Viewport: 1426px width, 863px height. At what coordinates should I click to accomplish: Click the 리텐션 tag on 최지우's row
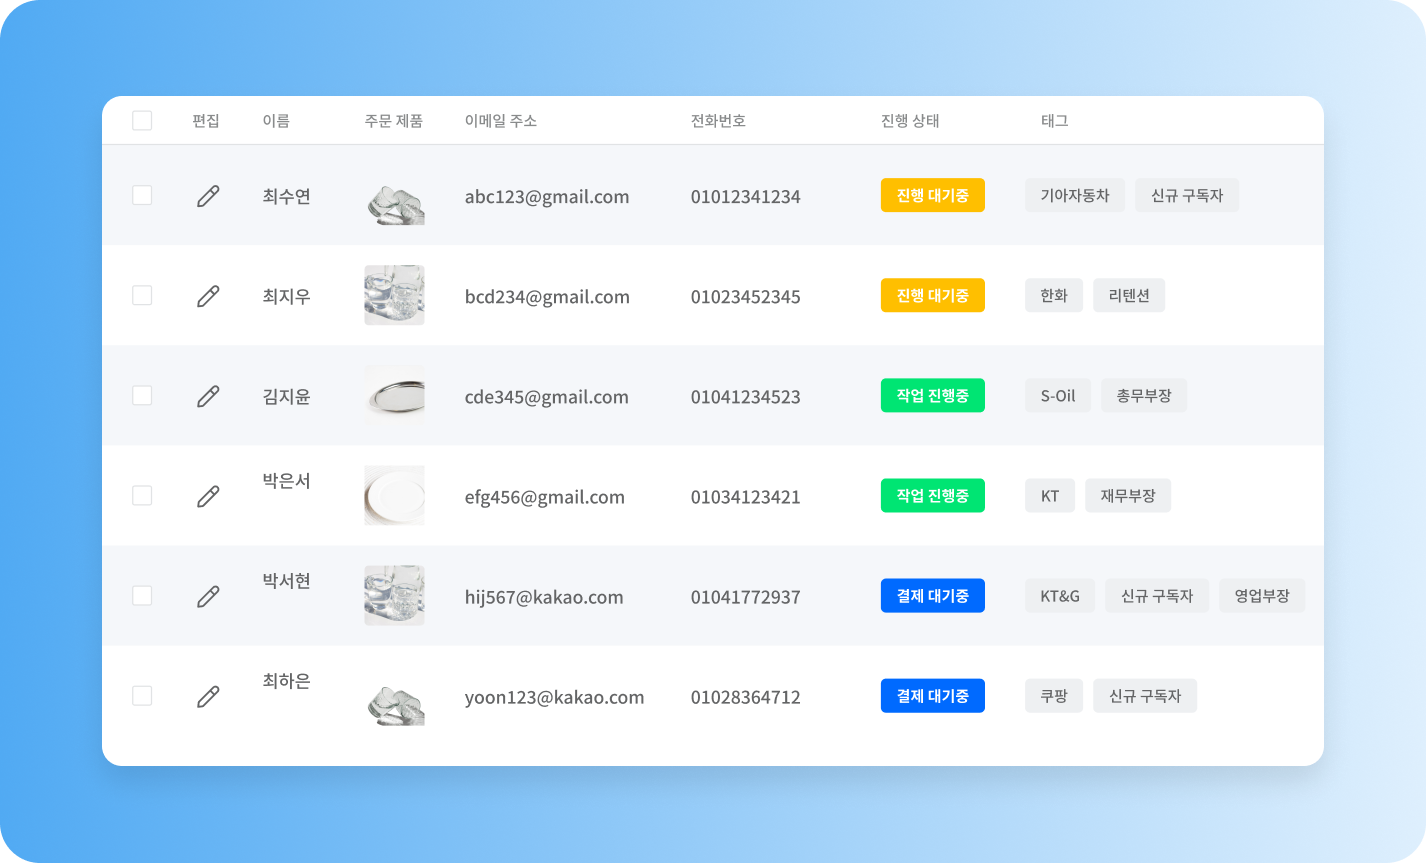point(1129,295)
